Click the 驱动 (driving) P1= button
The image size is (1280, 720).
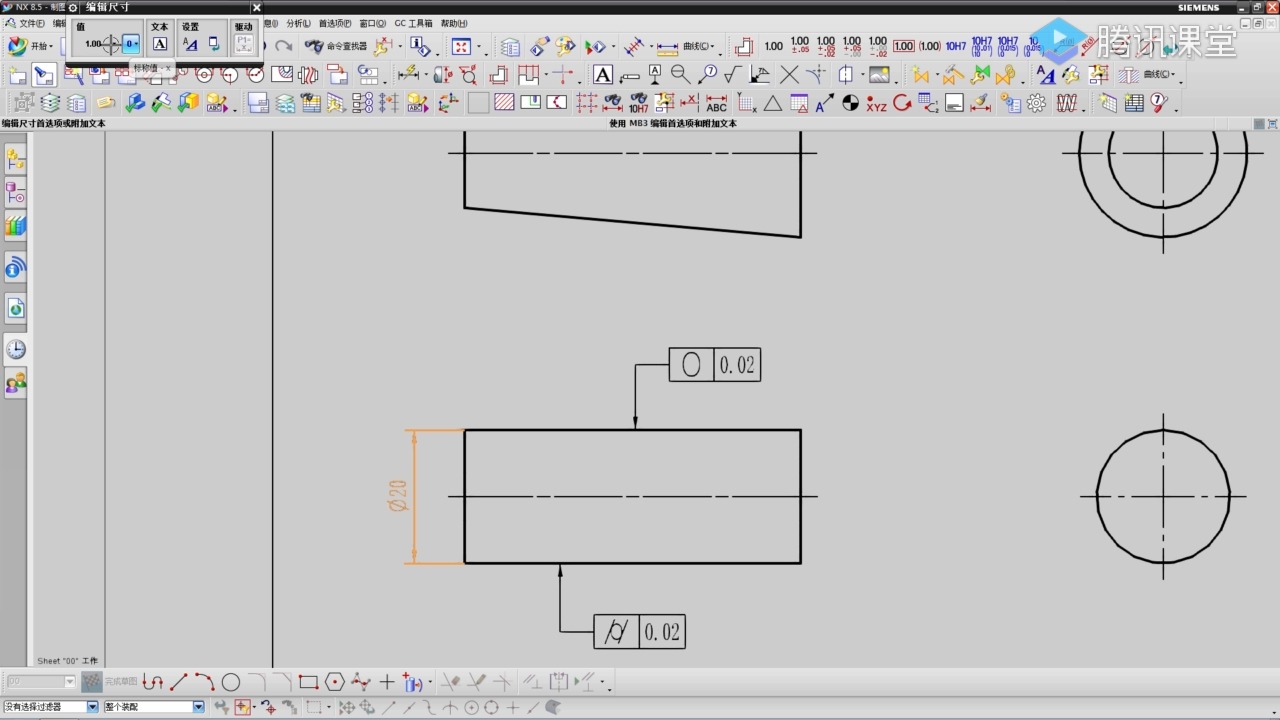(x=244, y=44)
